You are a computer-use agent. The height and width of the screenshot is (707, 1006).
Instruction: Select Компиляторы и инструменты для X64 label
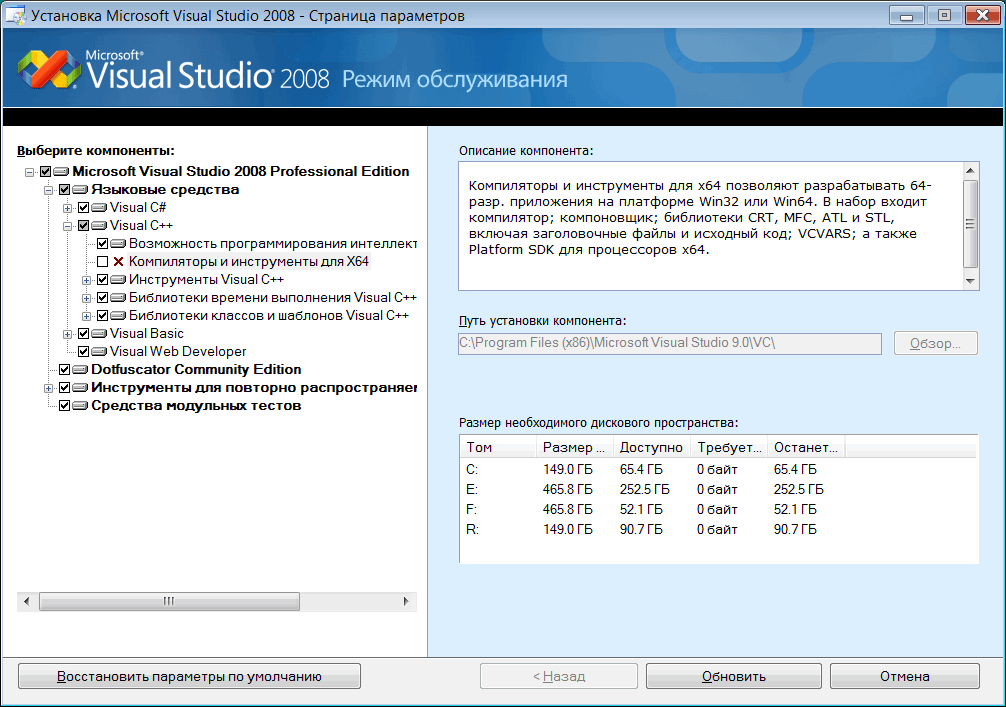(249, 262)
